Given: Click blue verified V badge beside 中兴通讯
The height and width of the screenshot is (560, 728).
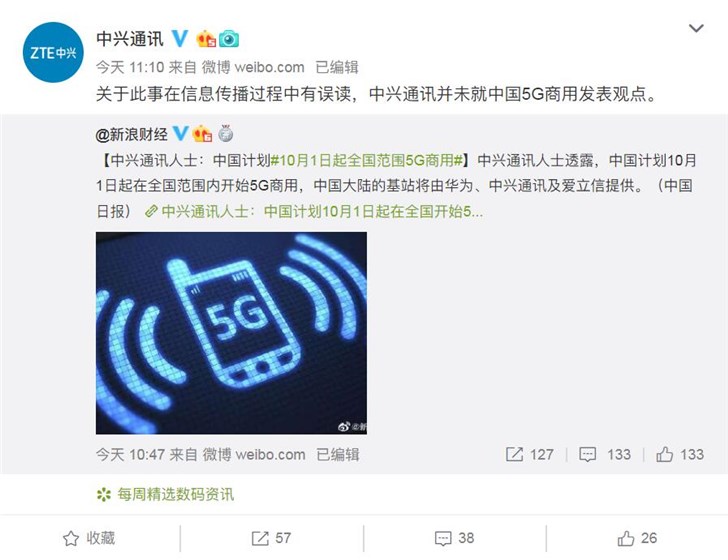Looking at the screenshot, I should [180, 38].
